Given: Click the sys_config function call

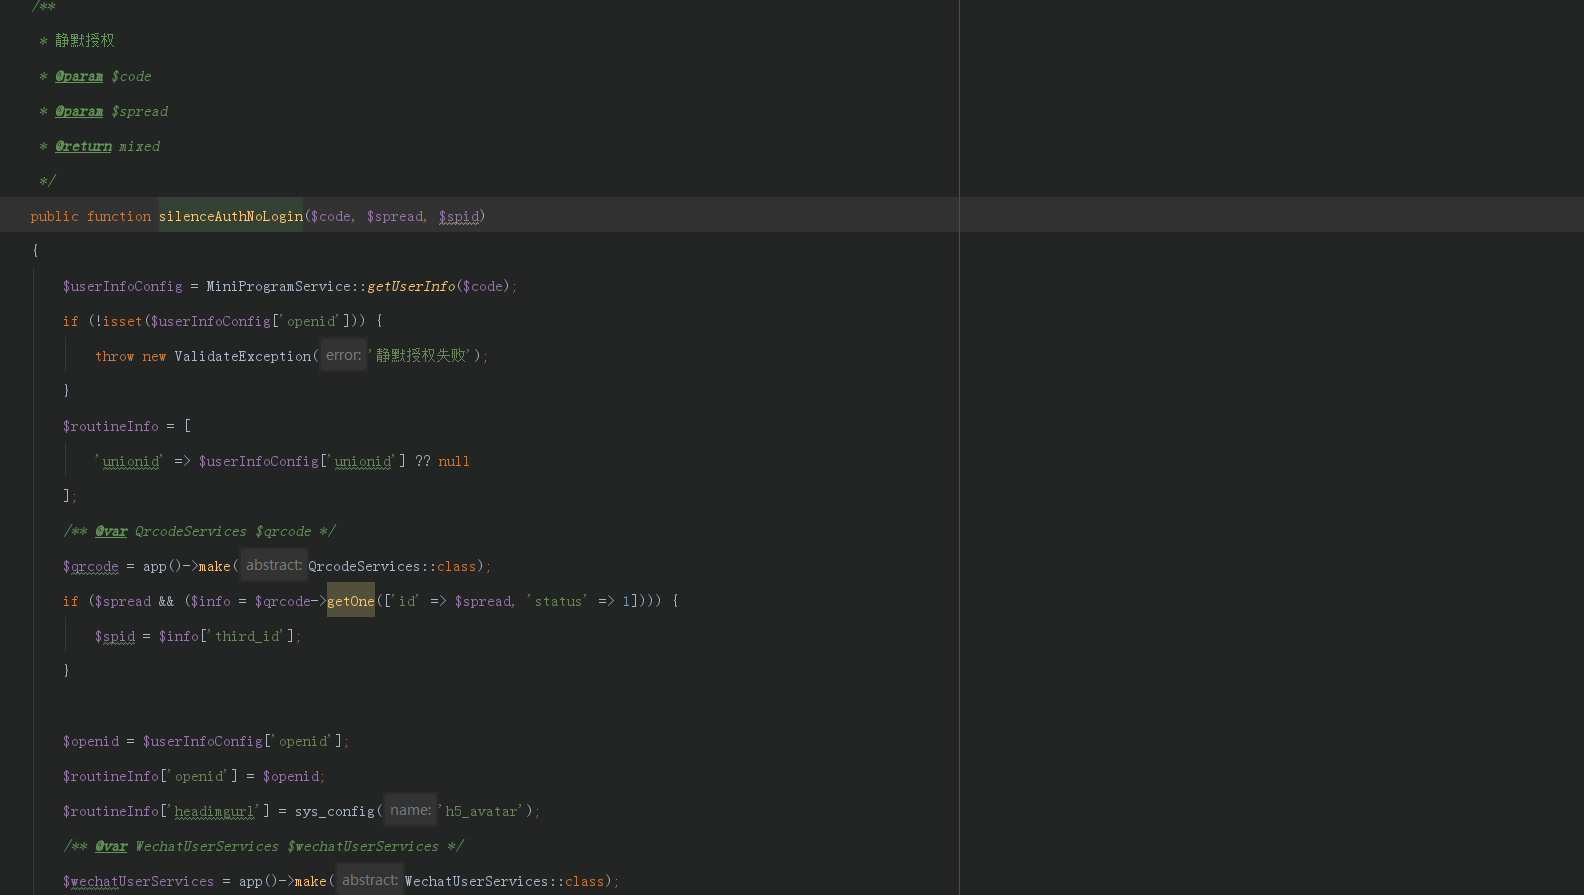Looking at the screenshot, I should coord(335,811).
